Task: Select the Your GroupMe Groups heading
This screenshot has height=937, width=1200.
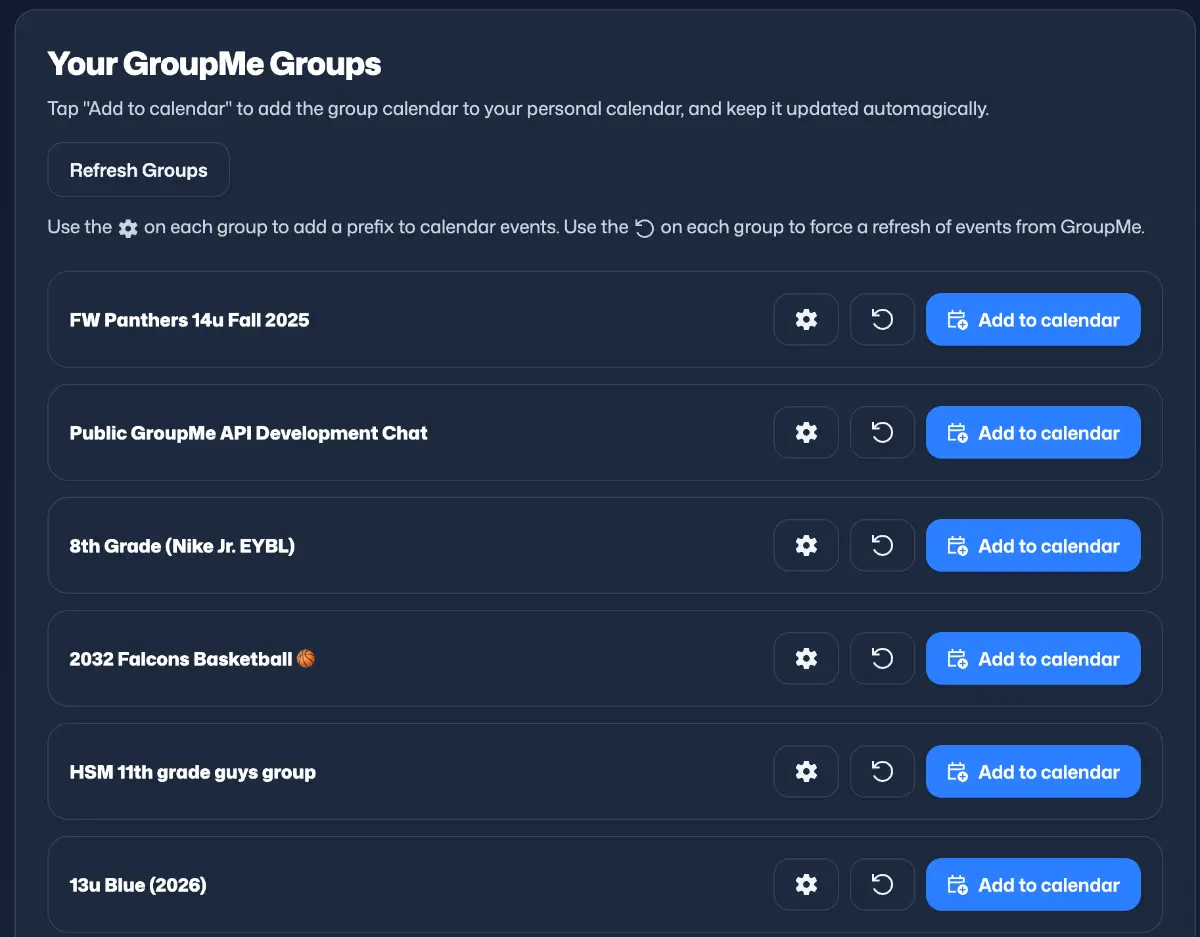Action: coord(214,64)
